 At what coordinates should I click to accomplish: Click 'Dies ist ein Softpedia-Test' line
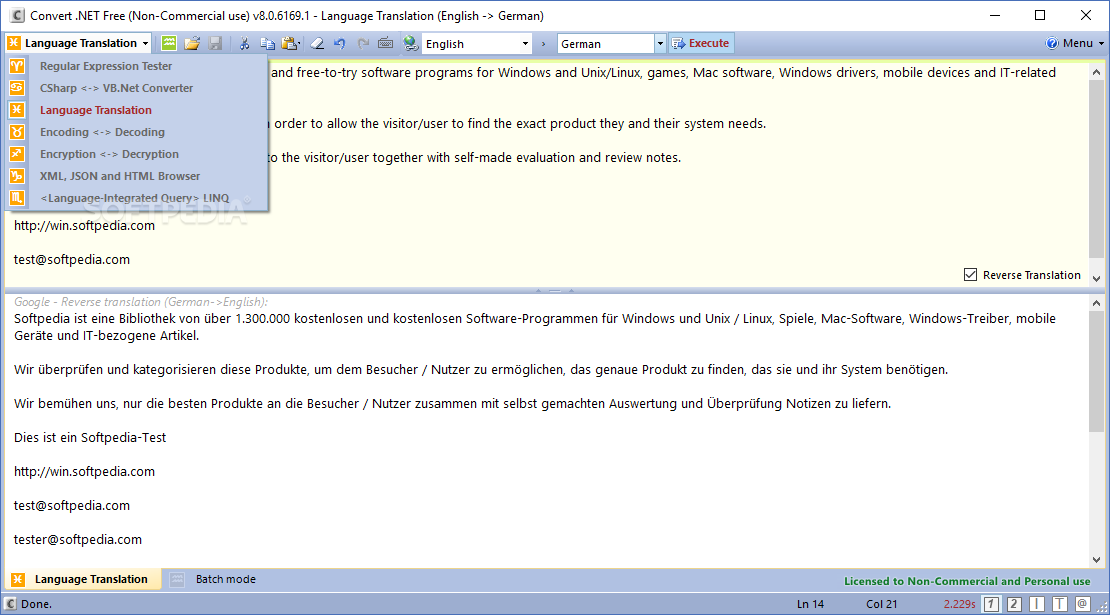pyautogui.click(x=90, y=437)
